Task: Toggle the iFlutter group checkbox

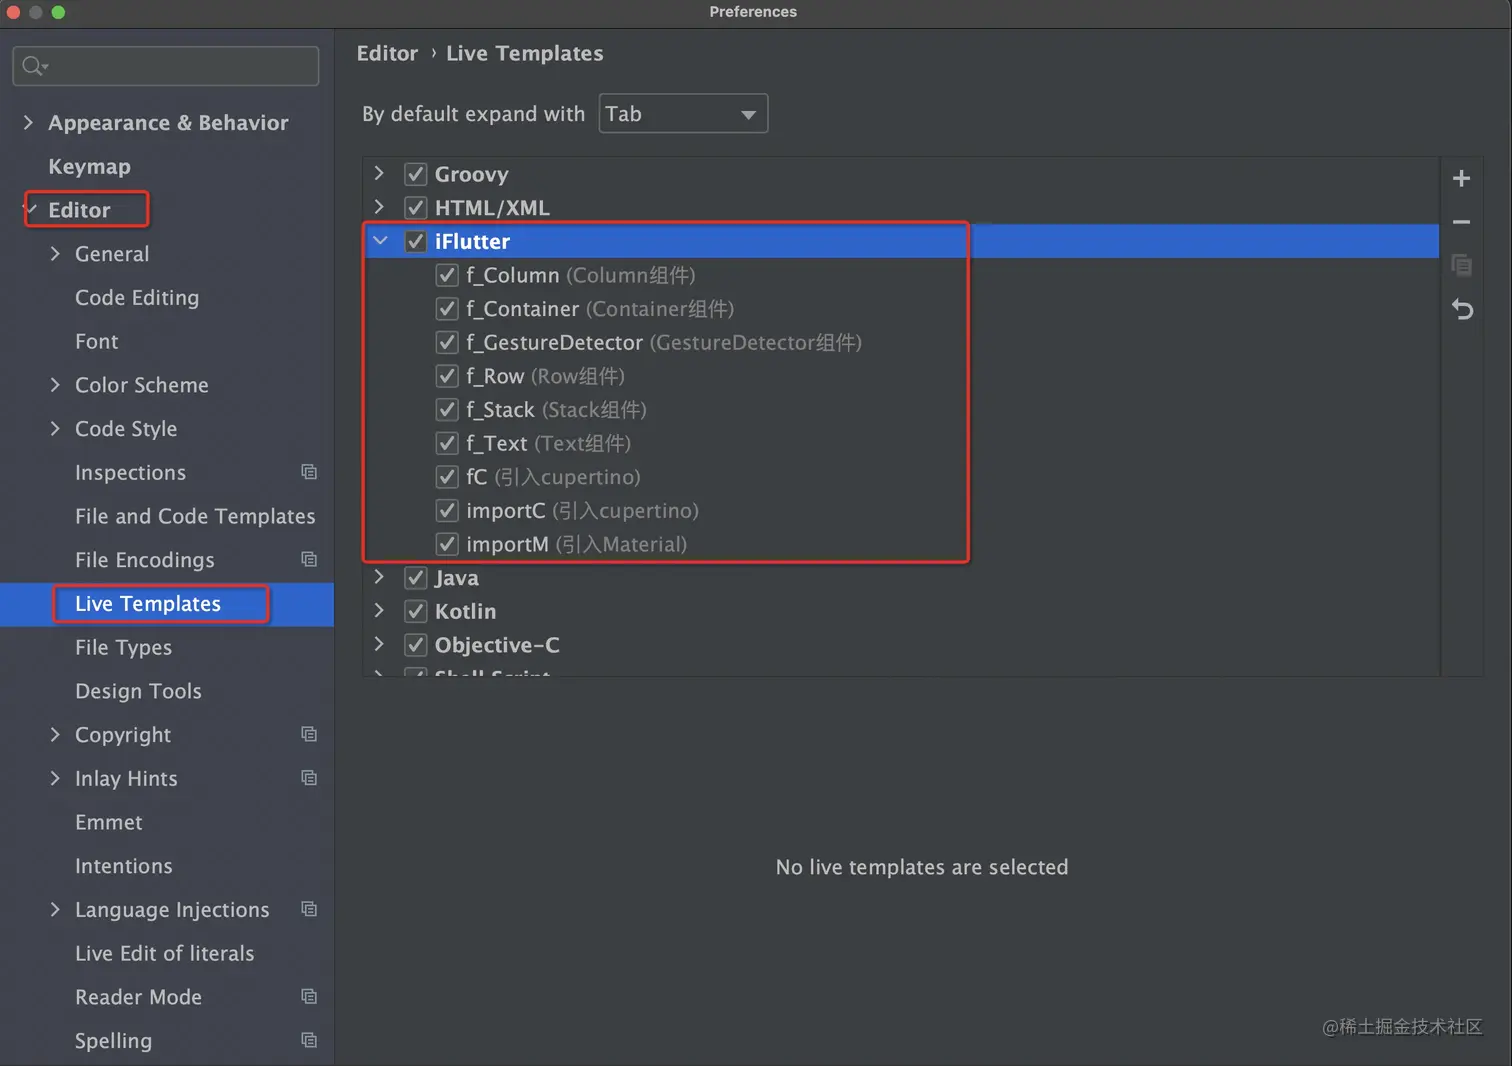Action: (416, 241)
